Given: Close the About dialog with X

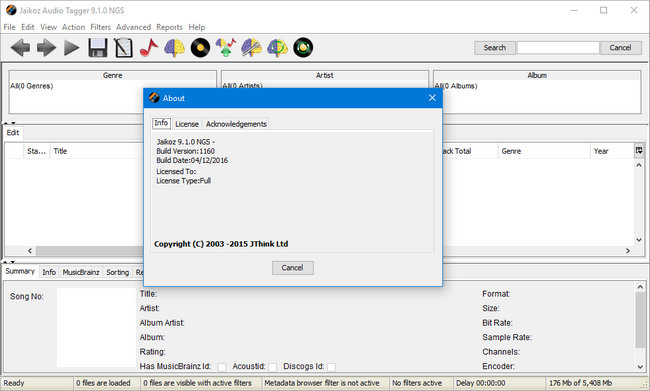Looking at the screenshot, I should 432,98.
